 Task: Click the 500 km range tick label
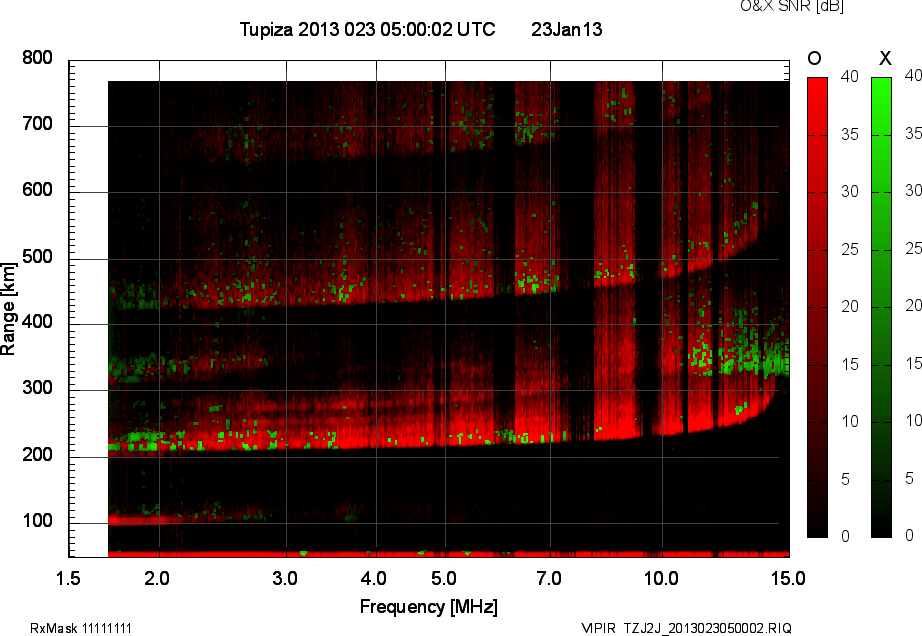[37, 256]
